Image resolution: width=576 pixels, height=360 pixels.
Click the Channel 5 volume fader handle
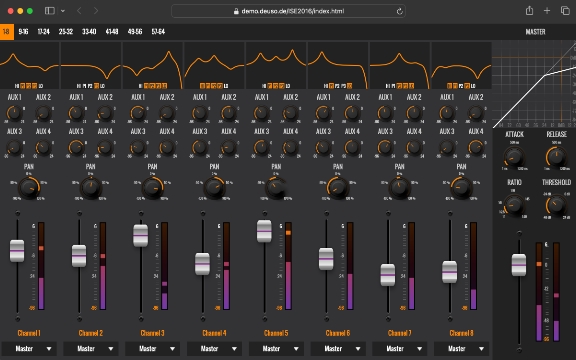264,231
